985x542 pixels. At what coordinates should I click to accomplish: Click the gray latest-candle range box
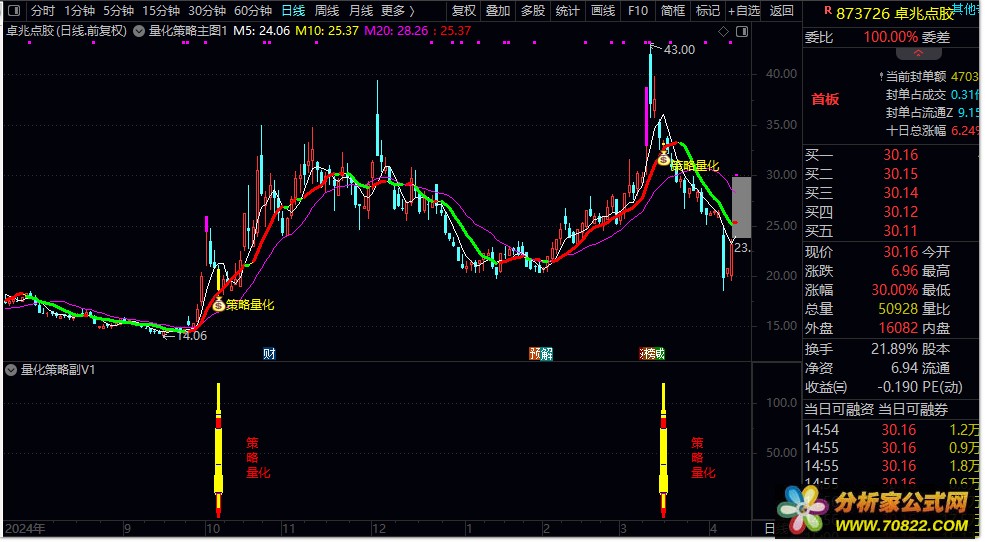point(741,207)
